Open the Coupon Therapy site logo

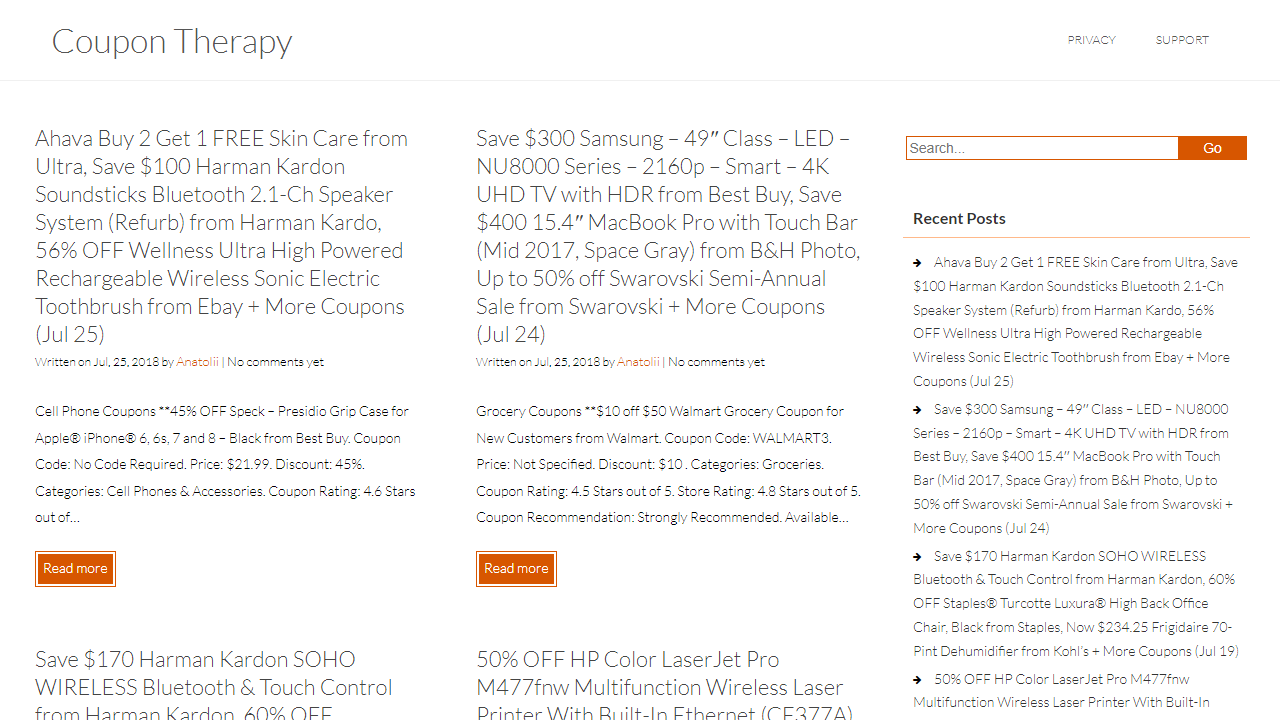pyautogui.click(x=172, y=40)
